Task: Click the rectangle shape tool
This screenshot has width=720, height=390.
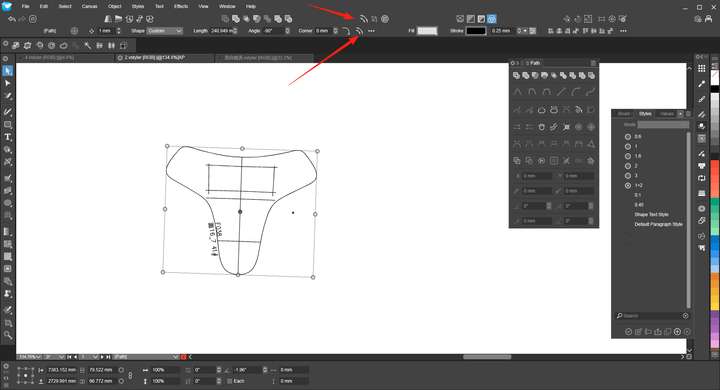Action: [x=8, y=124]
